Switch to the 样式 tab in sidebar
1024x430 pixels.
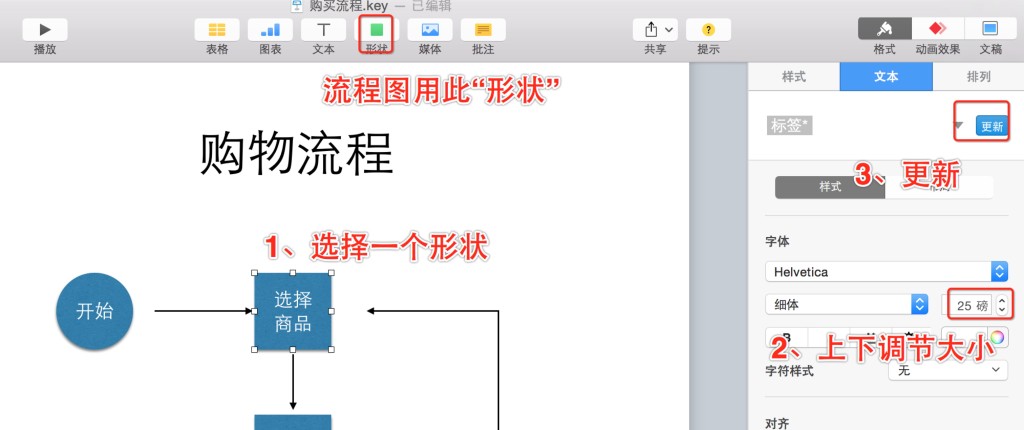[x=793, y=76]
